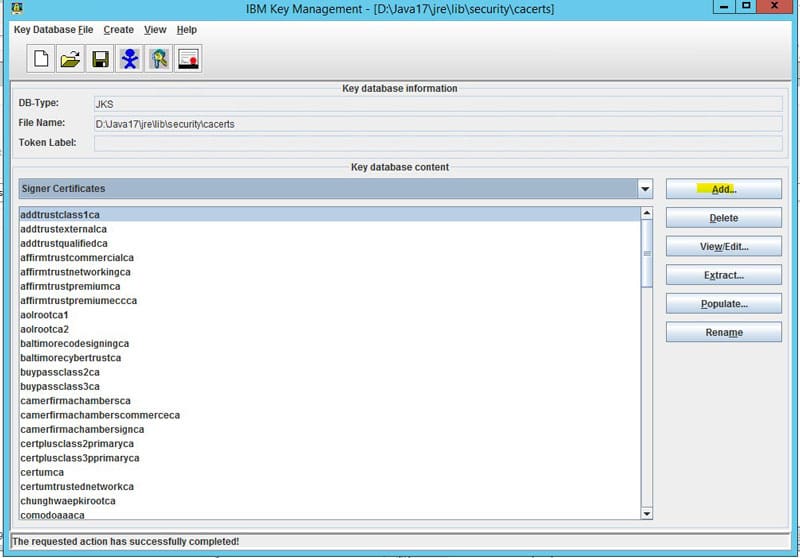Select addtrustqualifiedca certificate

point(330,243)
